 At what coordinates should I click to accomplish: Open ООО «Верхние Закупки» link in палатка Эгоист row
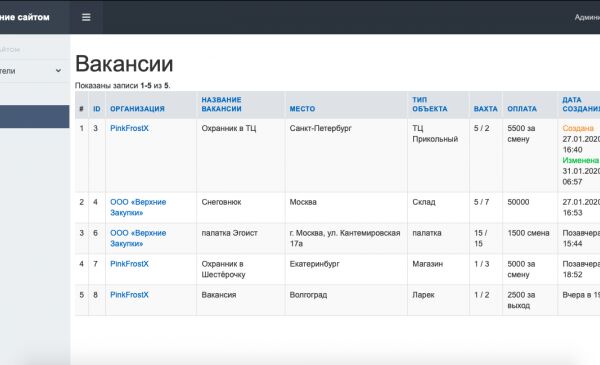pos(138,238)
